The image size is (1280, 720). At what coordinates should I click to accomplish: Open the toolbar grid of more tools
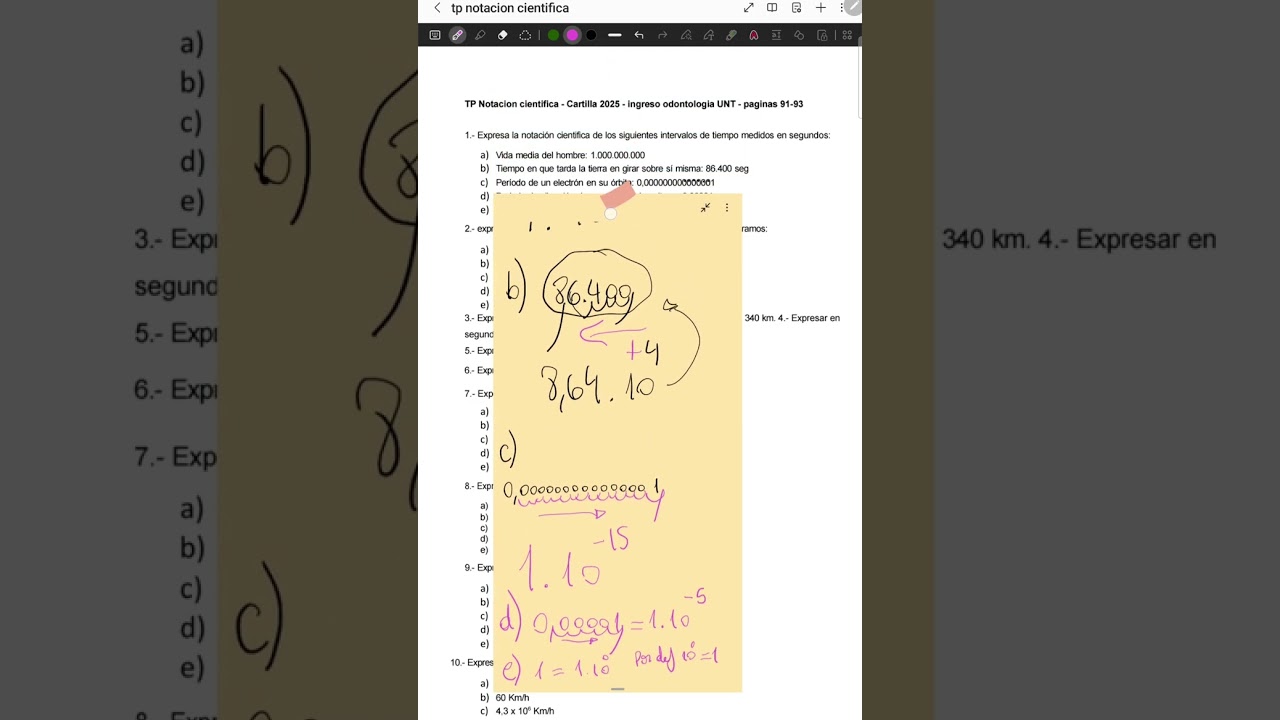point(847,35)
